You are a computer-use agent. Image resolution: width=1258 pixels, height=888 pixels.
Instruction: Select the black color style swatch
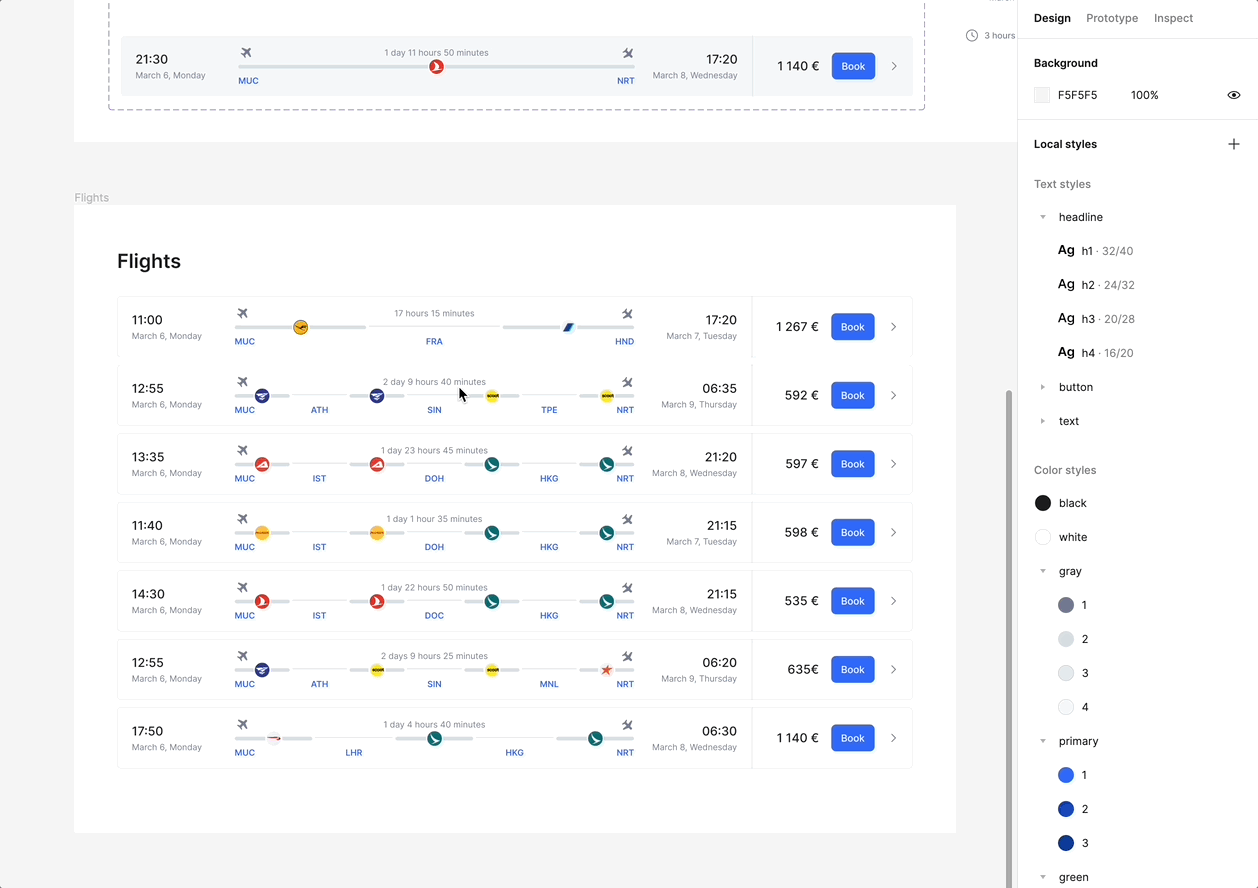coord(1043,503)
